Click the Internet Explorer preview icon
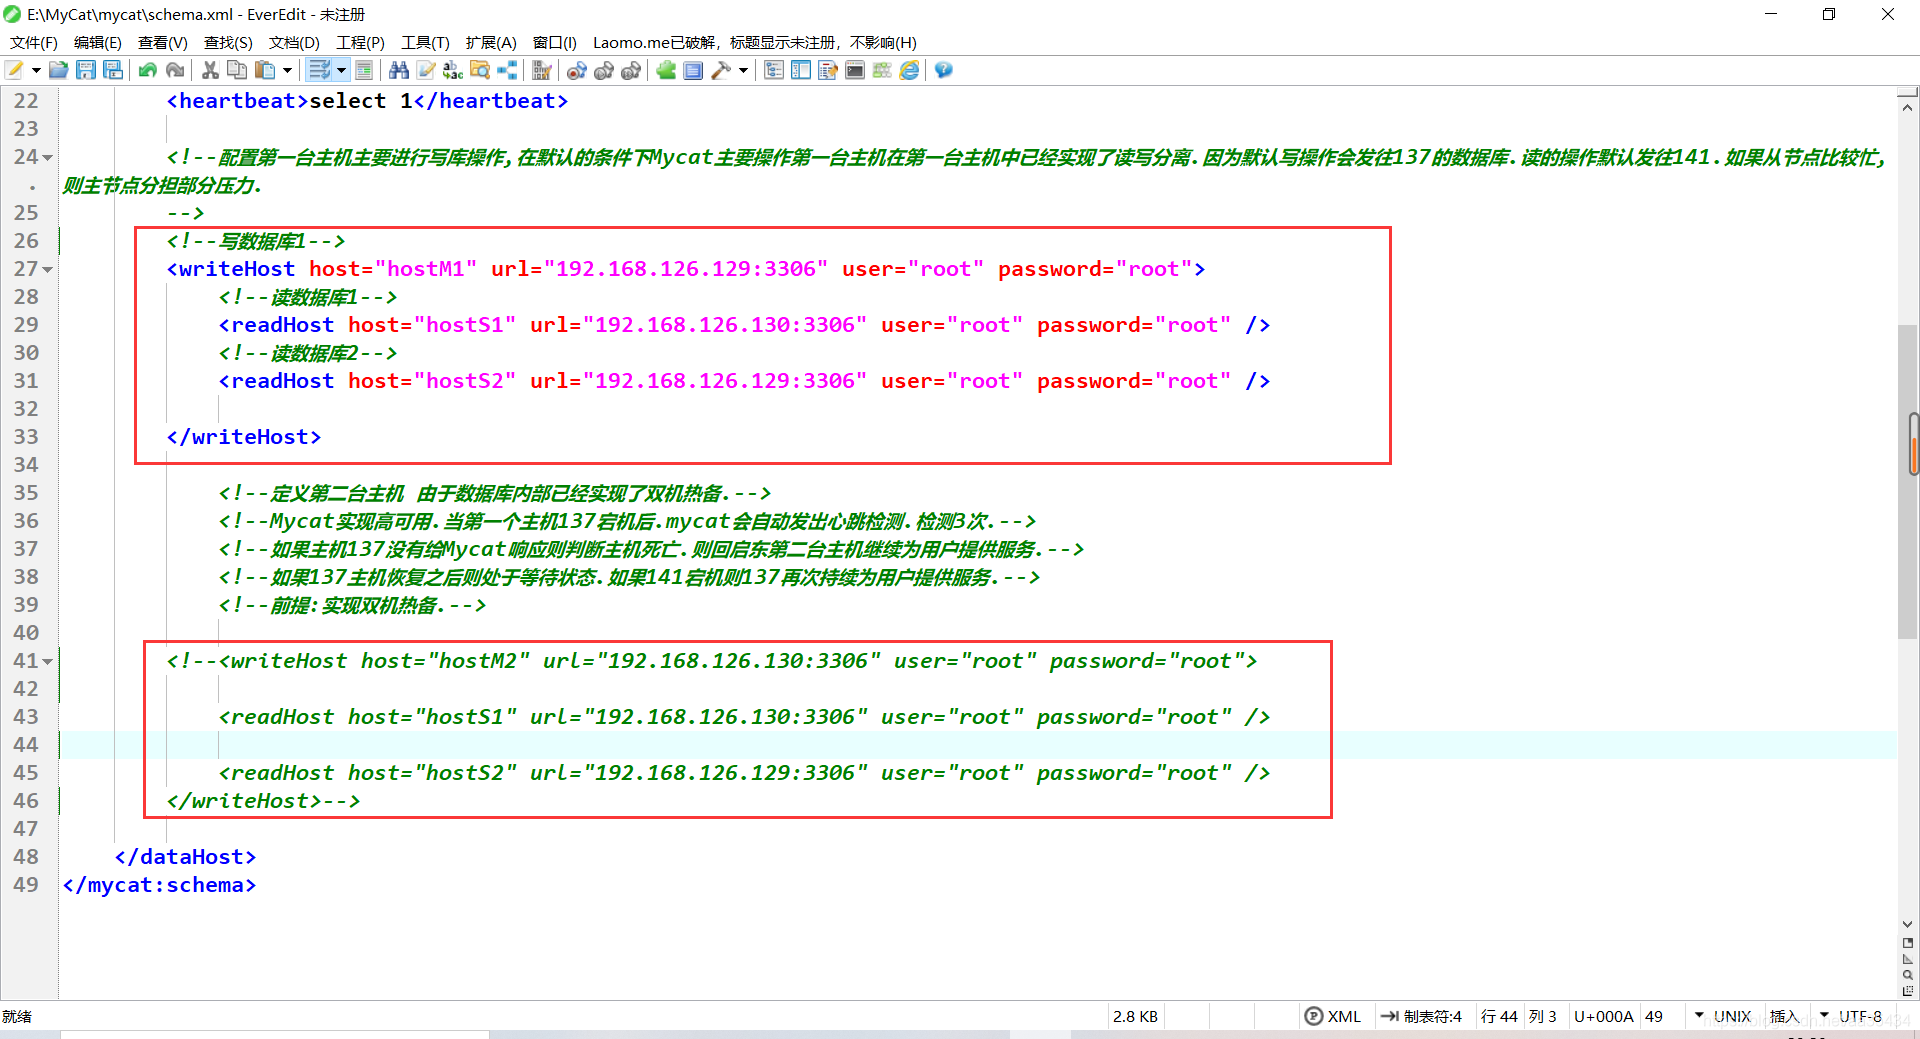The image size is (1920, 1039). (910, 70)
